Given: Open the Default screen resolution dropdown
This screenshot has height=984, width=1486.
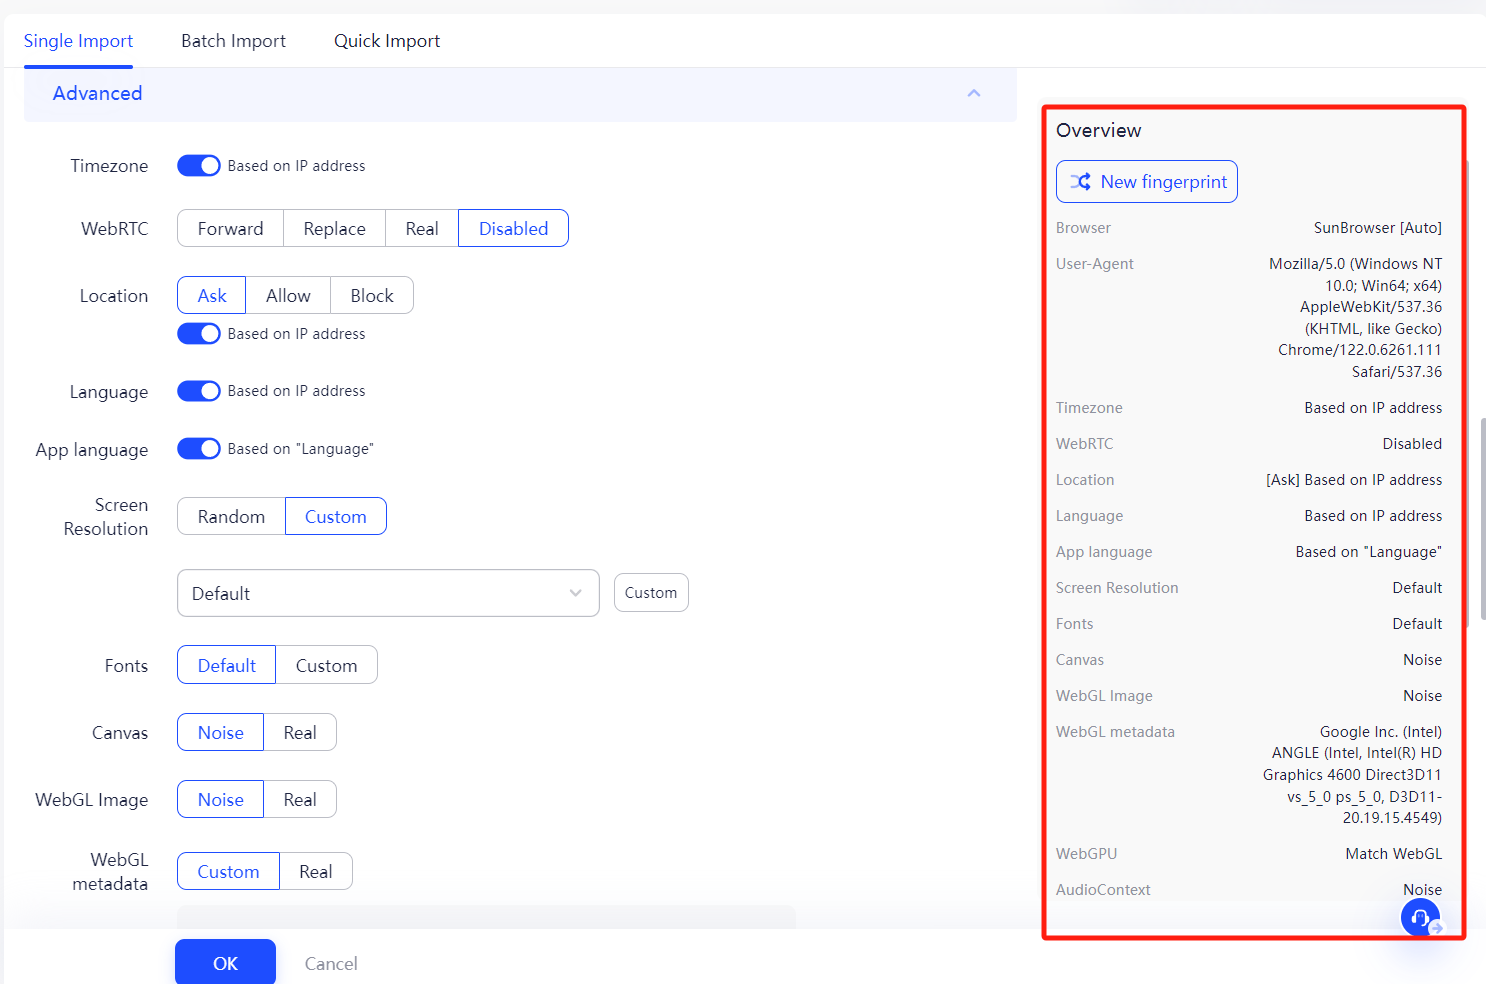Looking at the screenshot, I should [x=388, y=593].
